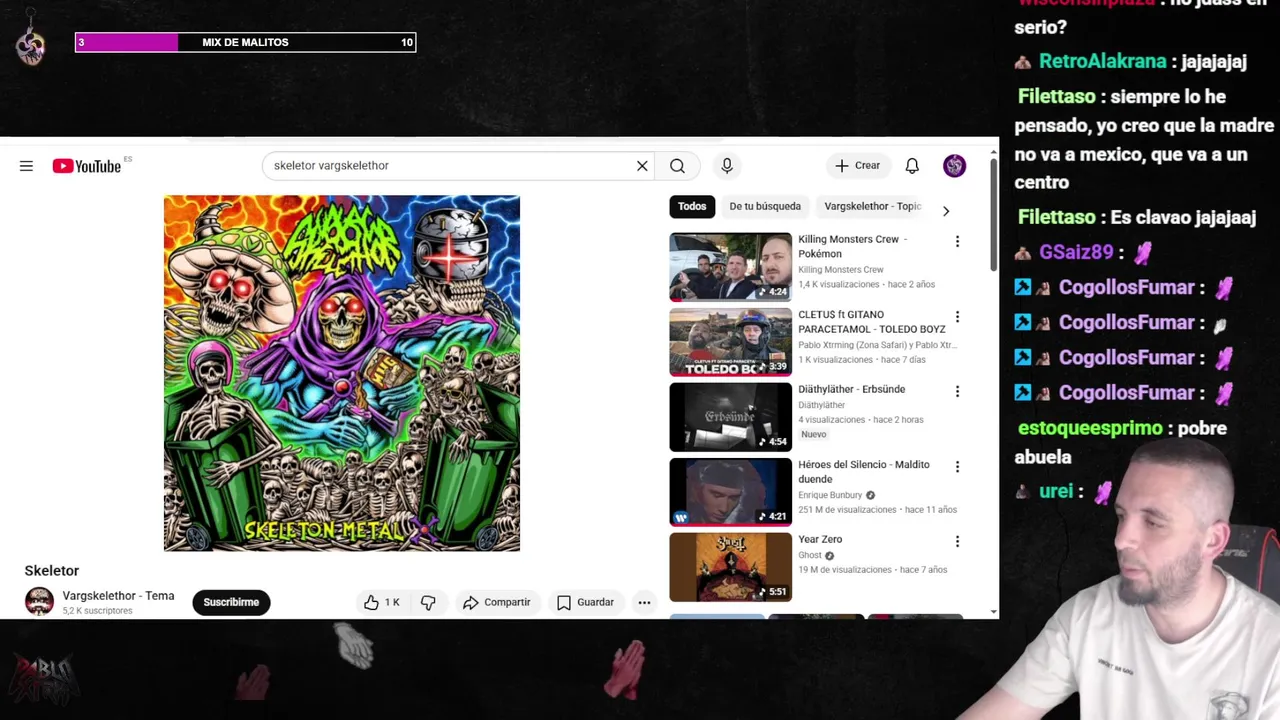Open the Maldito duende video thumbnail
Image resolution: width=1280 pixels, height=720 pixels.
730,492
